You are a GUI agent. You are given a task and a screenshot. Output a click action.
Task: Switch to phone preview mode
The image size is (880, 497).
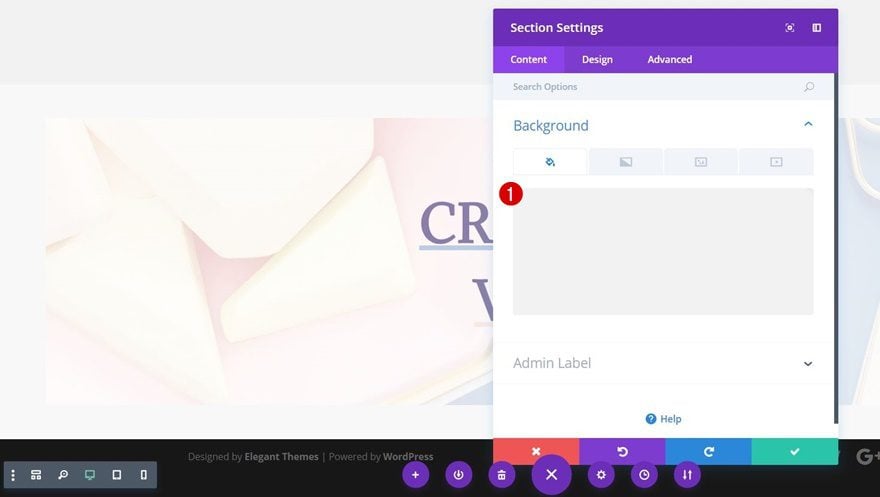click(144, 475)
